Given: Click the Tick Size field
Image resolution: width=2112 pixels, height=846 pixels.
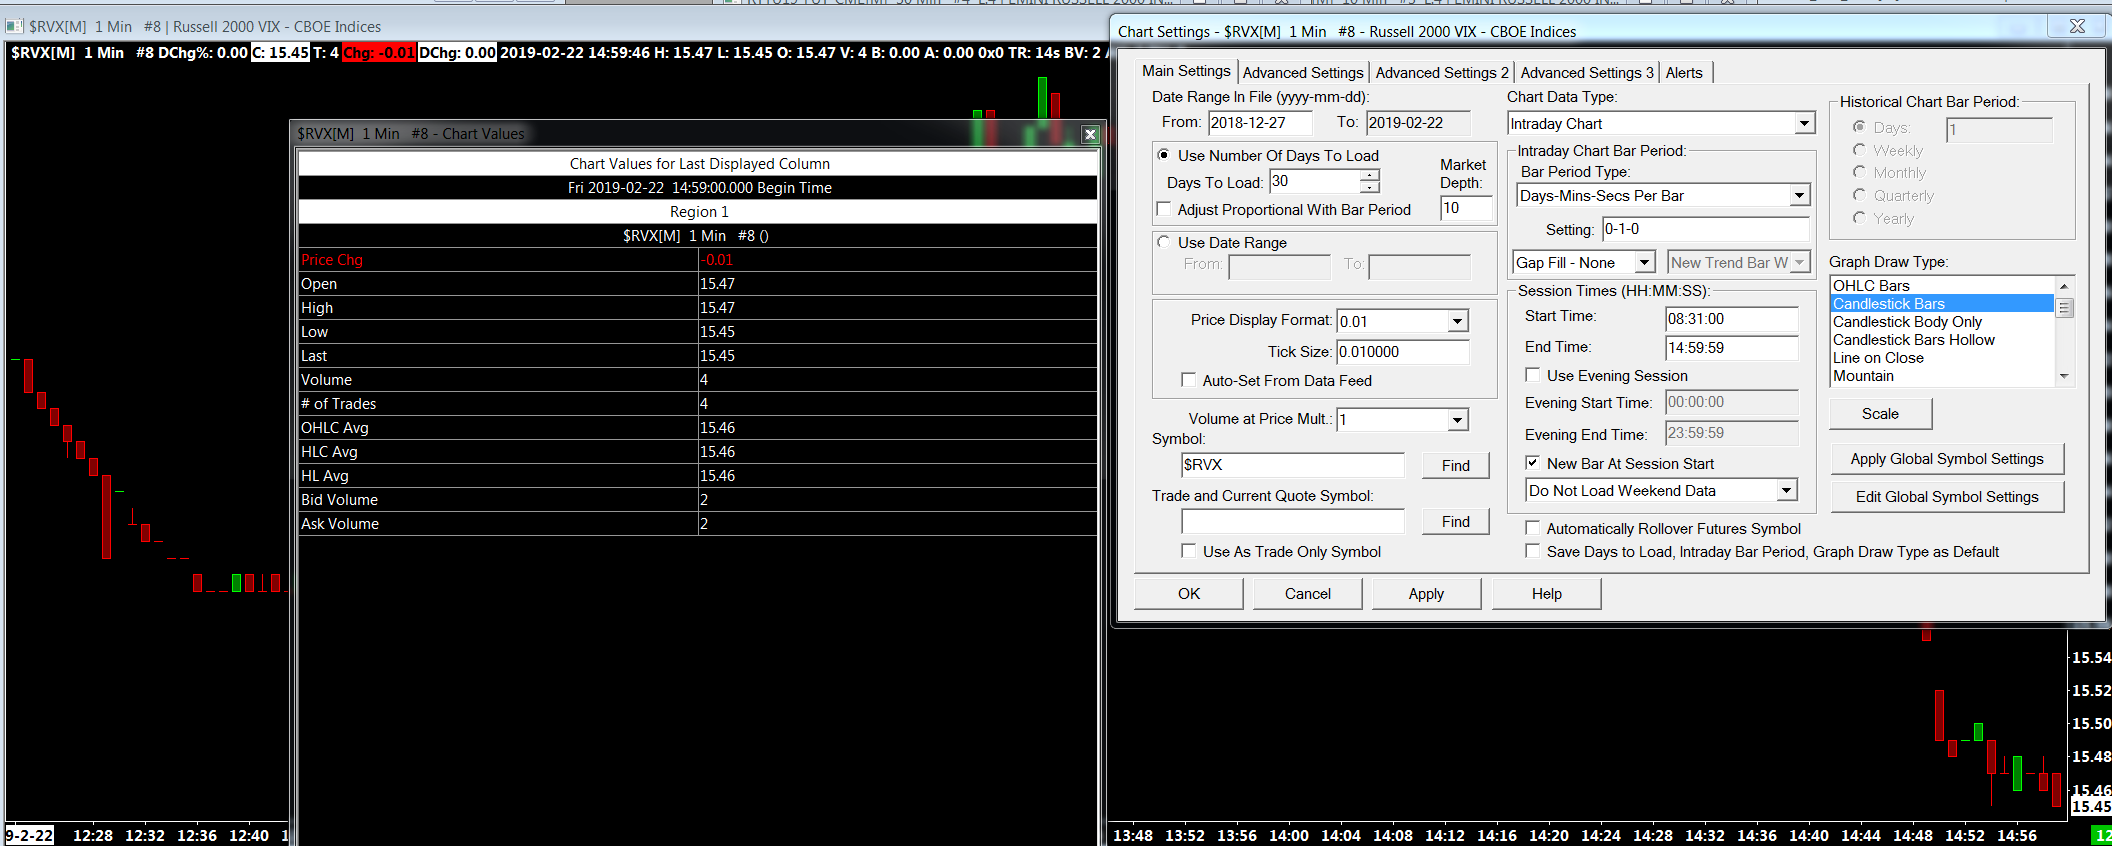Looking at the screenshot, I should (x=1403, y=352).
